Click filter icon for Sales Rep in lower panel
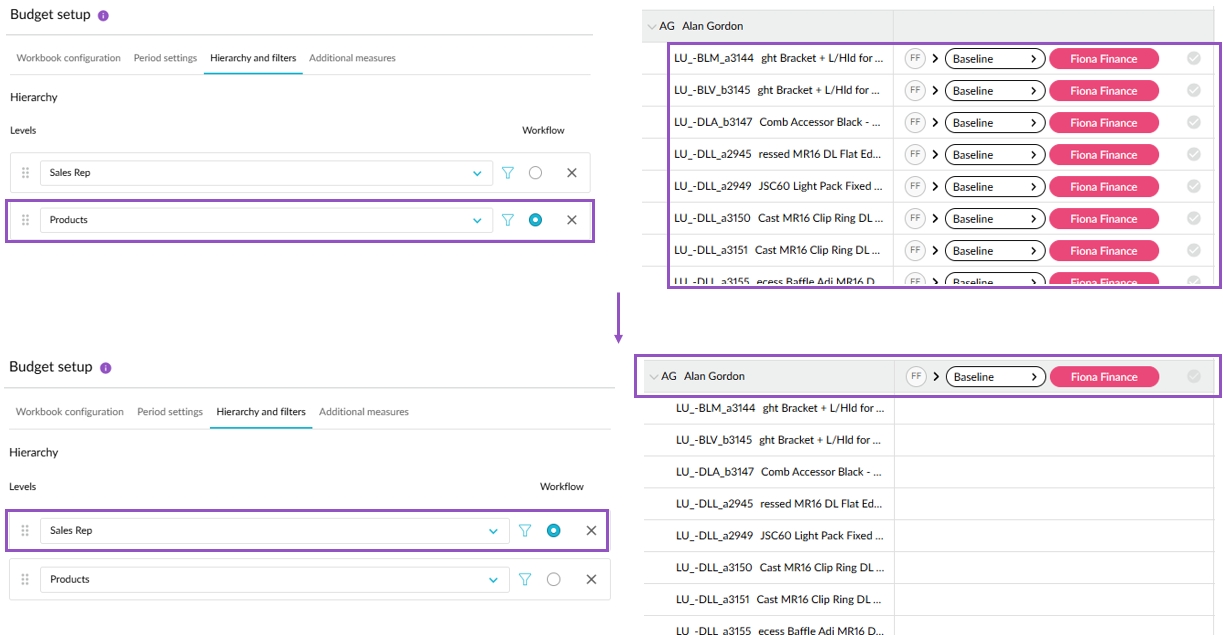1223x635 pixels. (x=525, y=531)
